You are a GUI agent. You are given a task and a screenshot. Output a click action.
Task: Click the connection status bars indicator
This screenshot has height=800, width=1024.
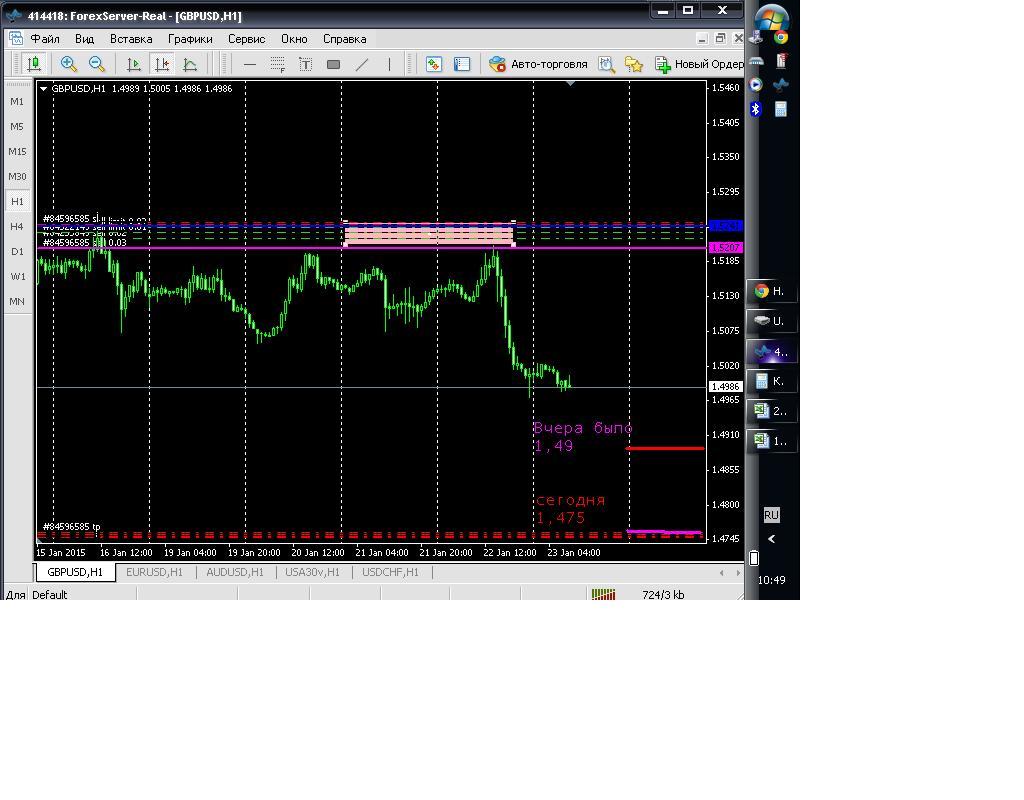(603, 594)
